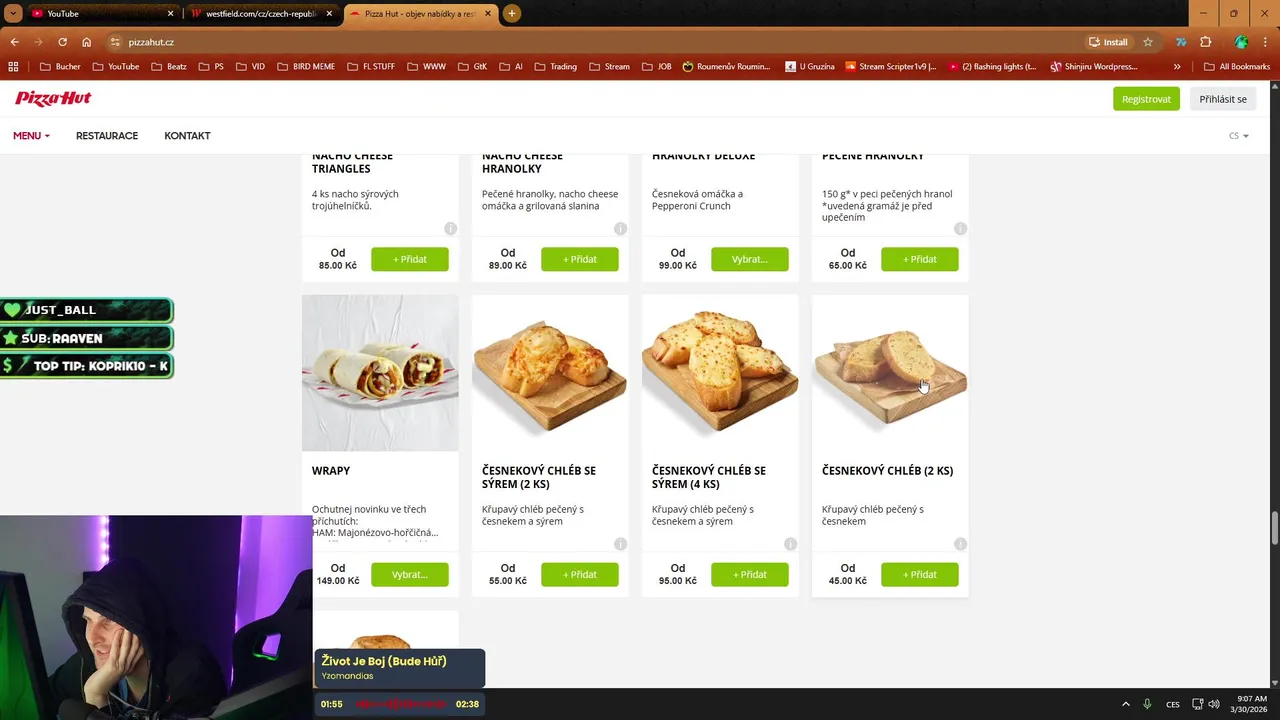Expand the hidden bookmarks overflow chevron

[x=1177, y=67]
